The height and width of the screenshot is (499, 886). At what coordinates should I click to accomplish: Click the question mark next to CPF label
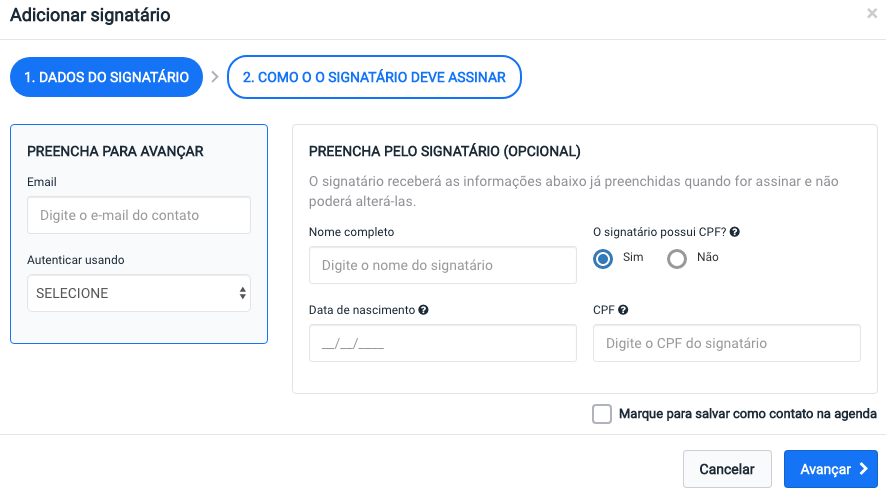click(623, 310)
